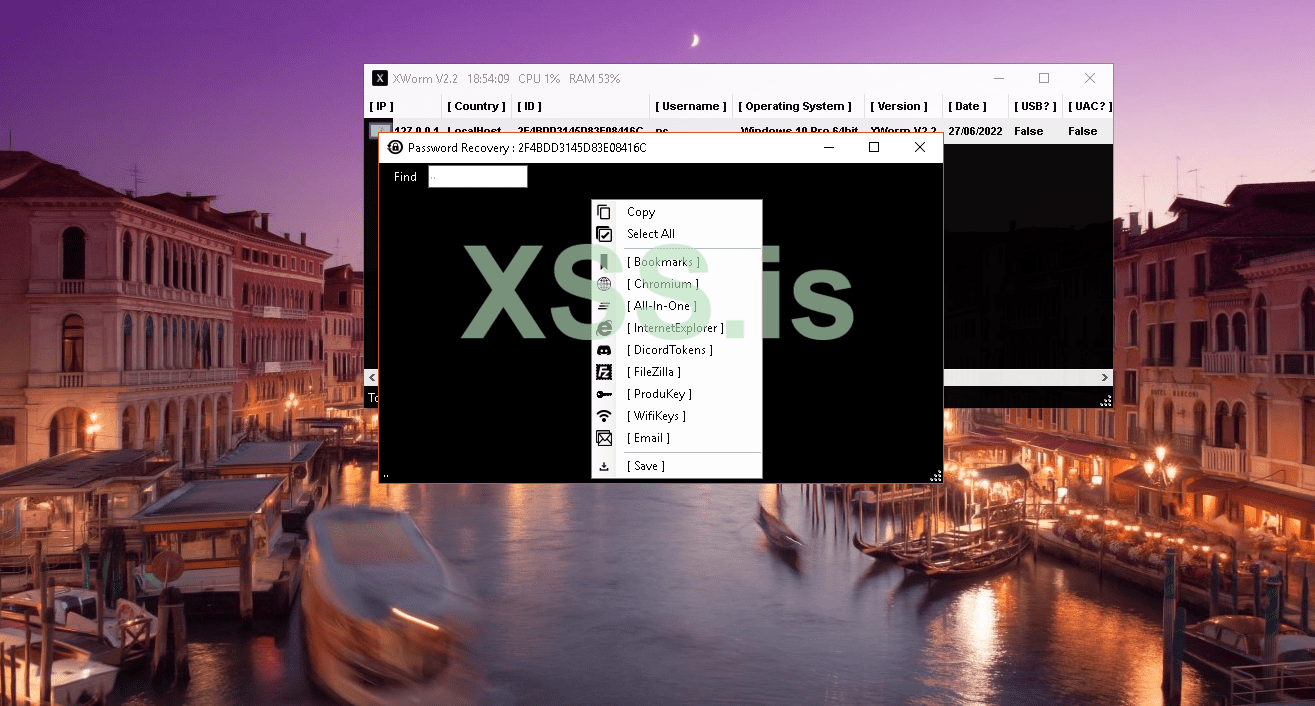Sort by the [ Country ] column header
This screenshot has height=706, width=1315.
(476, 106)
